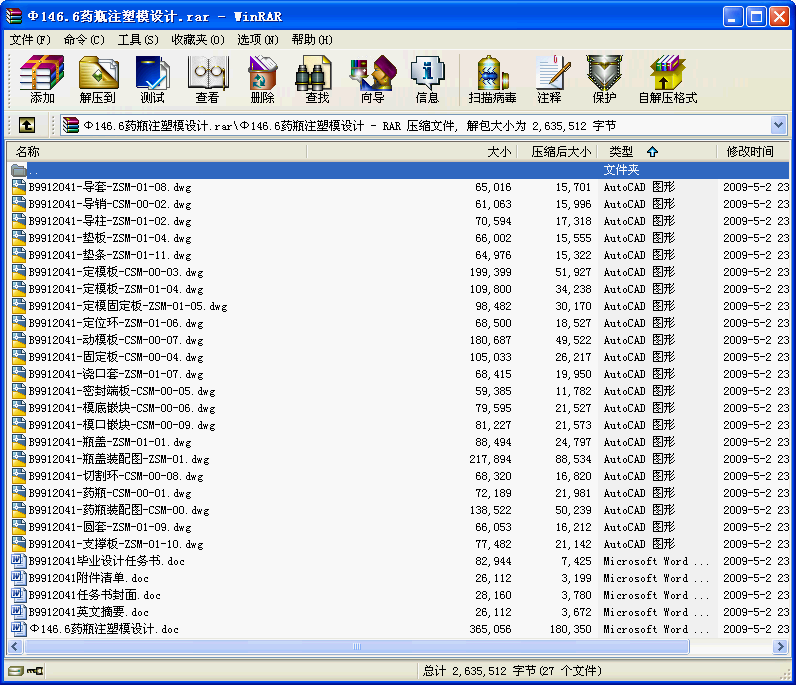Click the 删除 (Delete) toolbar icon
This screenshot has height=685, width=796.
tap(262, 80)
